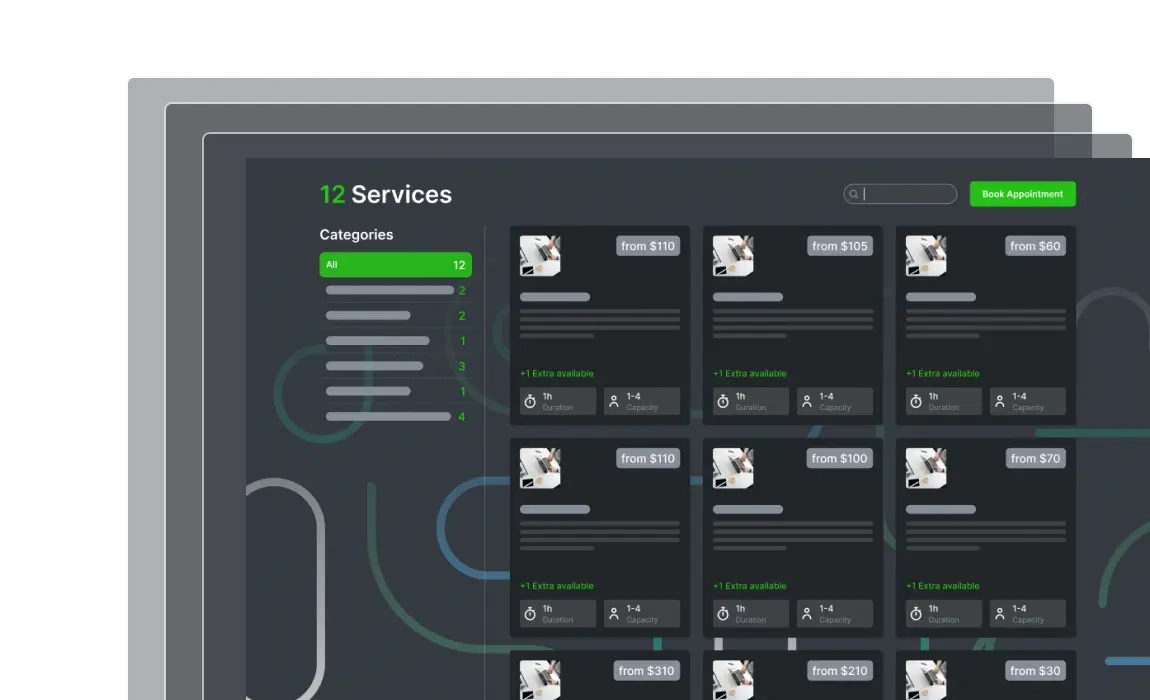Click the Capacity person icon on $60 card

[x=1000, y=401]
